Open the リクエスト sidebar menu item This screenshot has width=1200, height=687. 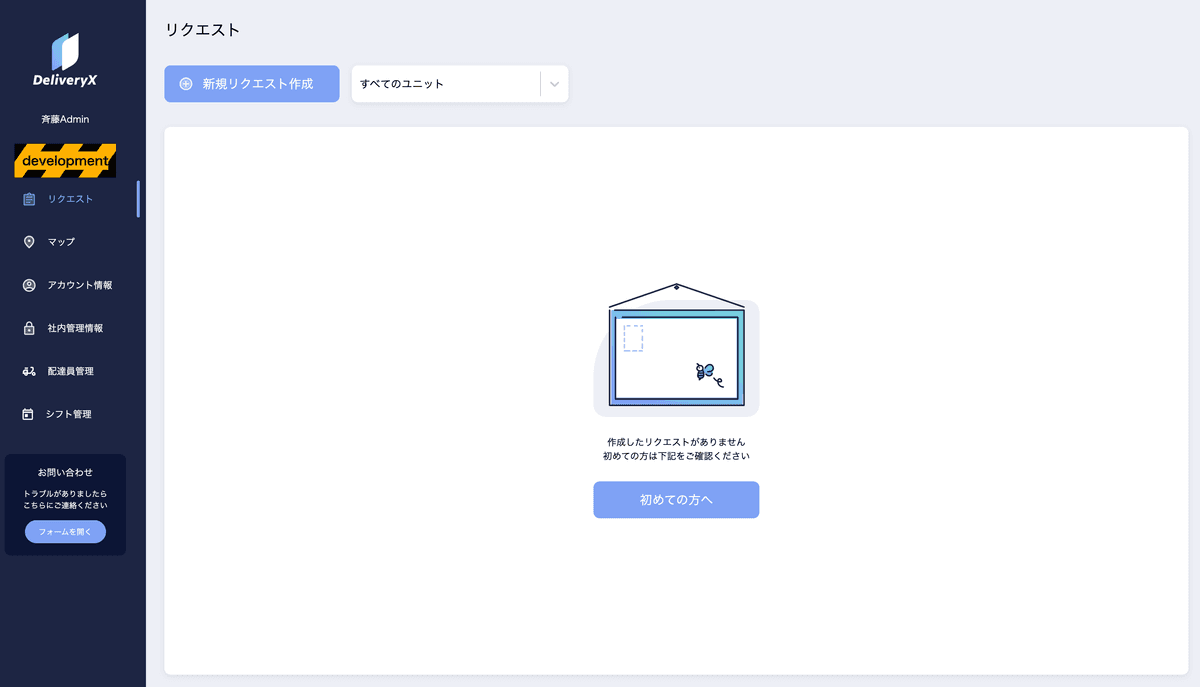pyautogui.click(x=70, y=199)
